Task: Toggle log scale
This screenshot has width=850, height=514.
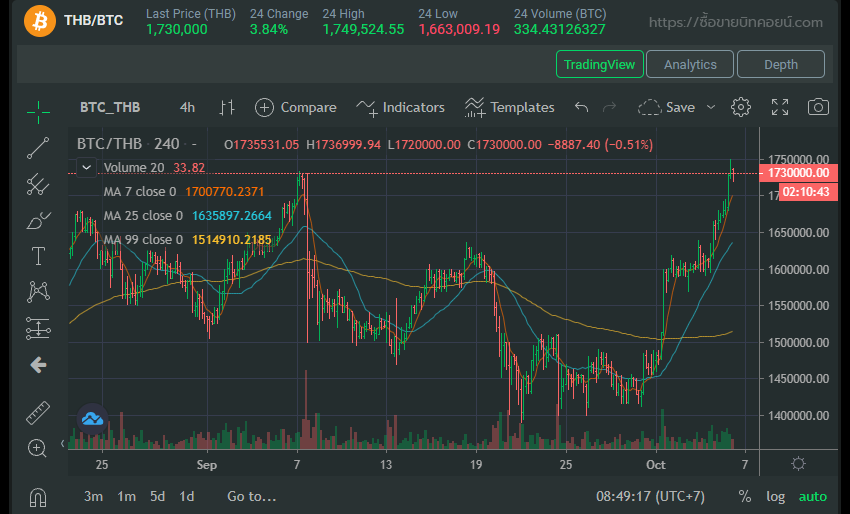Action: coord(775,496)
